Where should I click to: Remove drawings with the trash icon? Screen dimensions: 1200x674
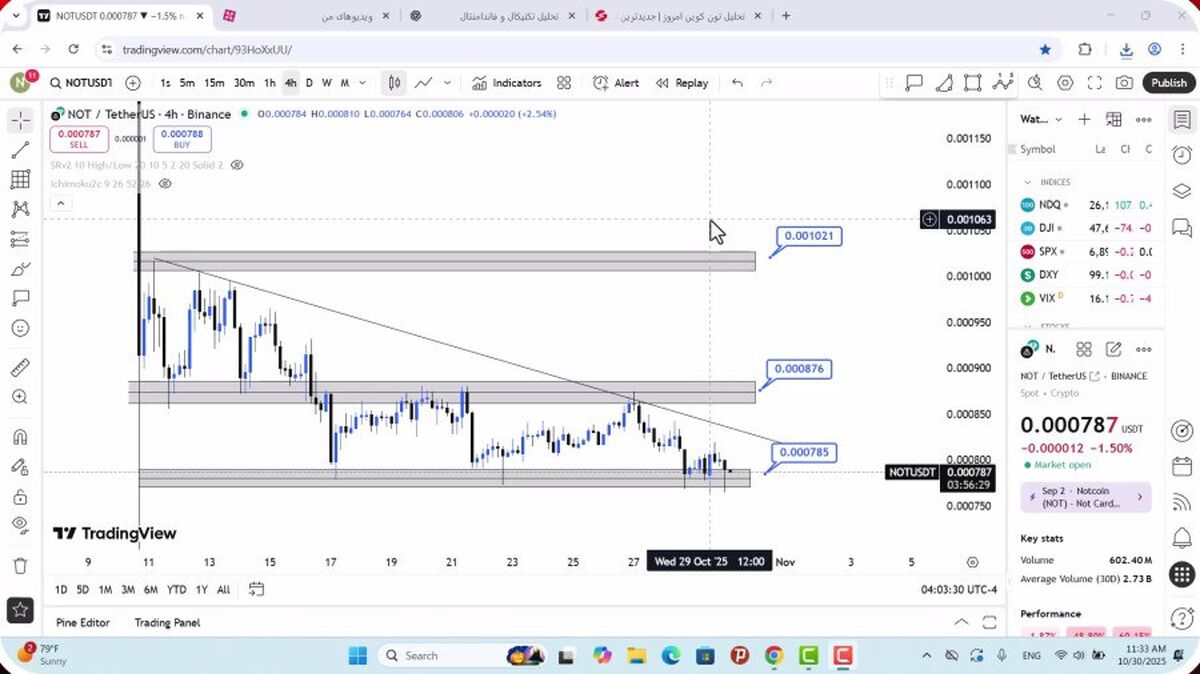20,566
